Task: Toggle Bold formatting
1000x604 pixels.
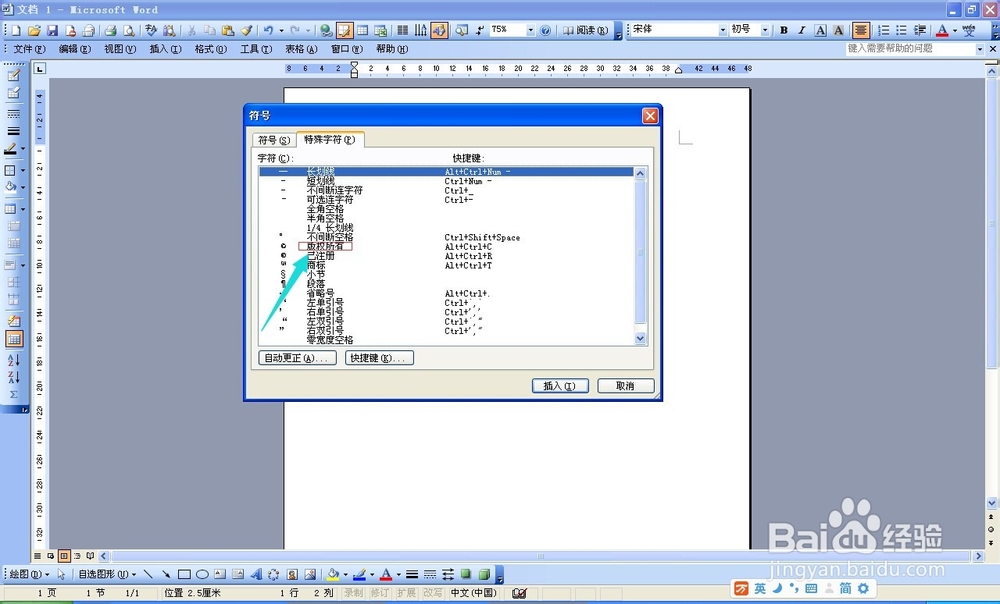Action: pyautogui.click(x=784, y=30)
